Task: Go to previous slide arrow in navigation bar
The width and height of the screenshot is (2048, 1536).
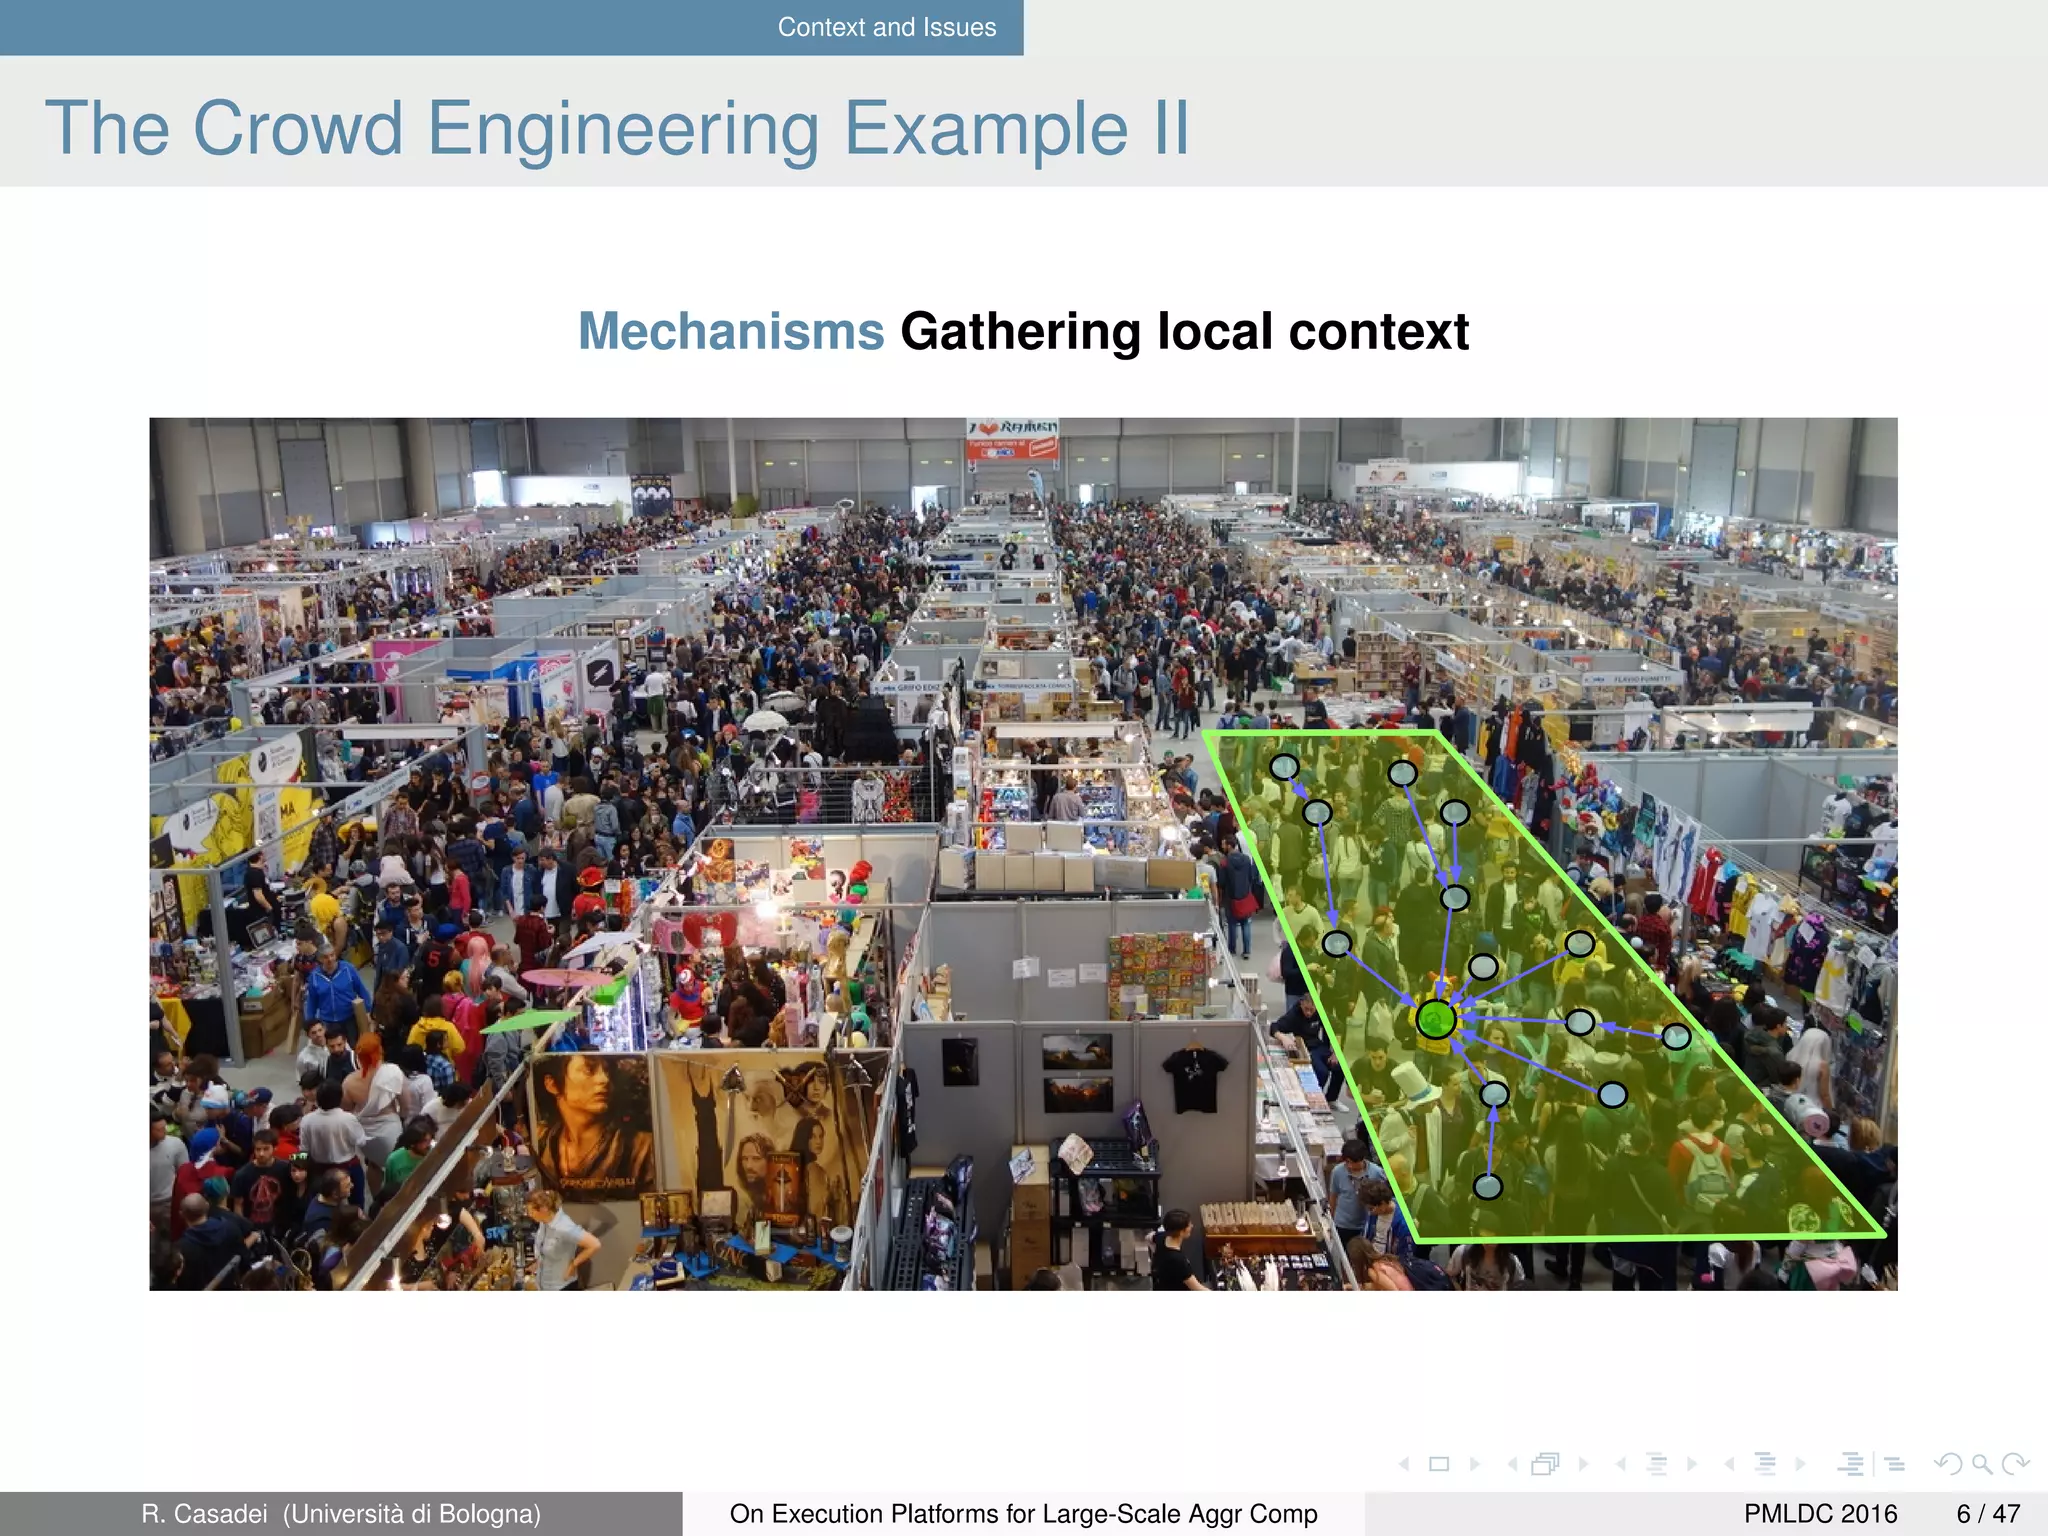Action: tap(1405, 1464)
